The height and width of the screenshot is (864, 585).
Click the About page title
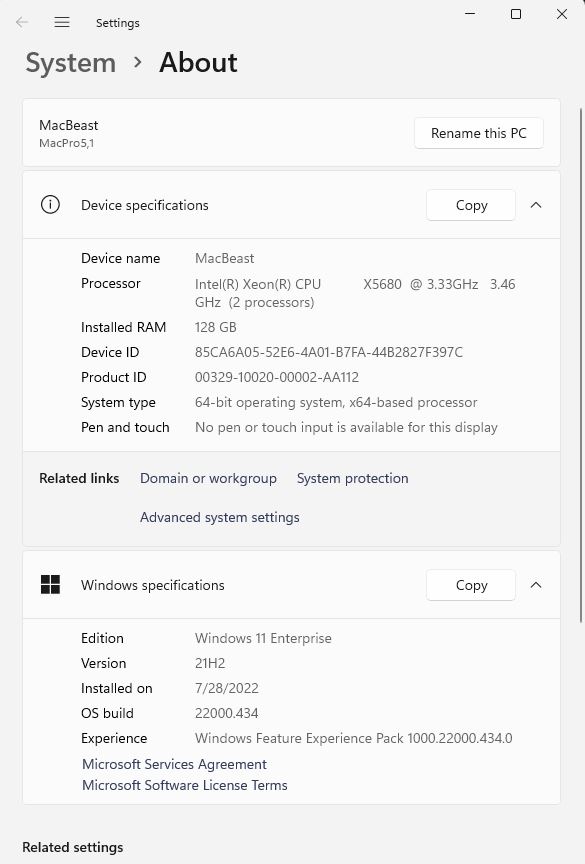pyautogui.click(x=198, y=62)
